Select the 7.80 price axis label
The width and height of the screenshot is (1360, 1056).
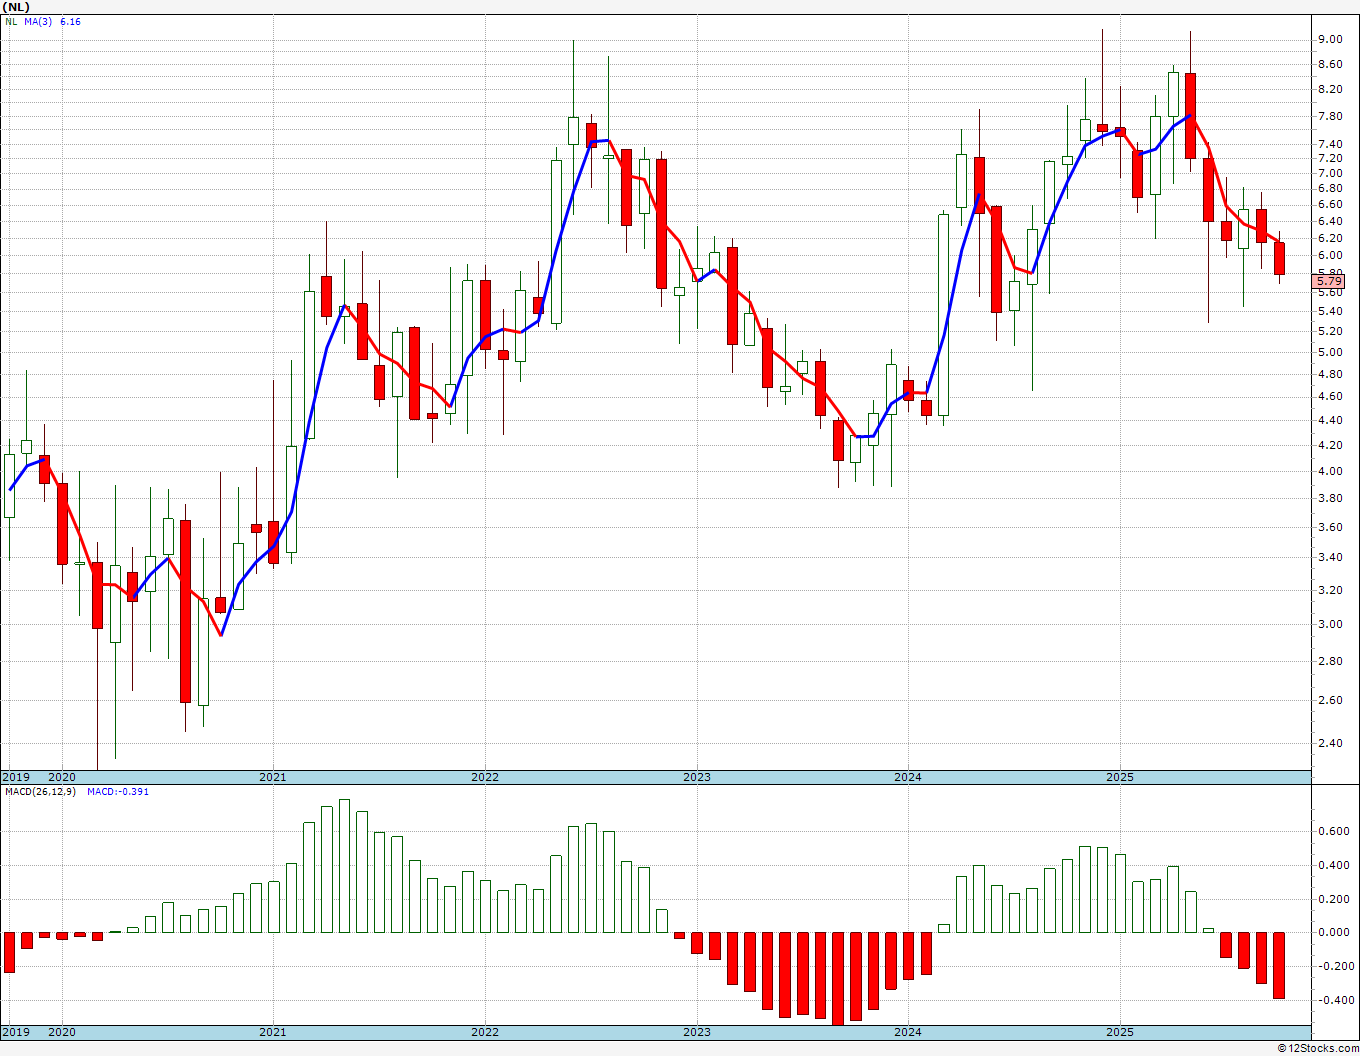[1330, 116]
